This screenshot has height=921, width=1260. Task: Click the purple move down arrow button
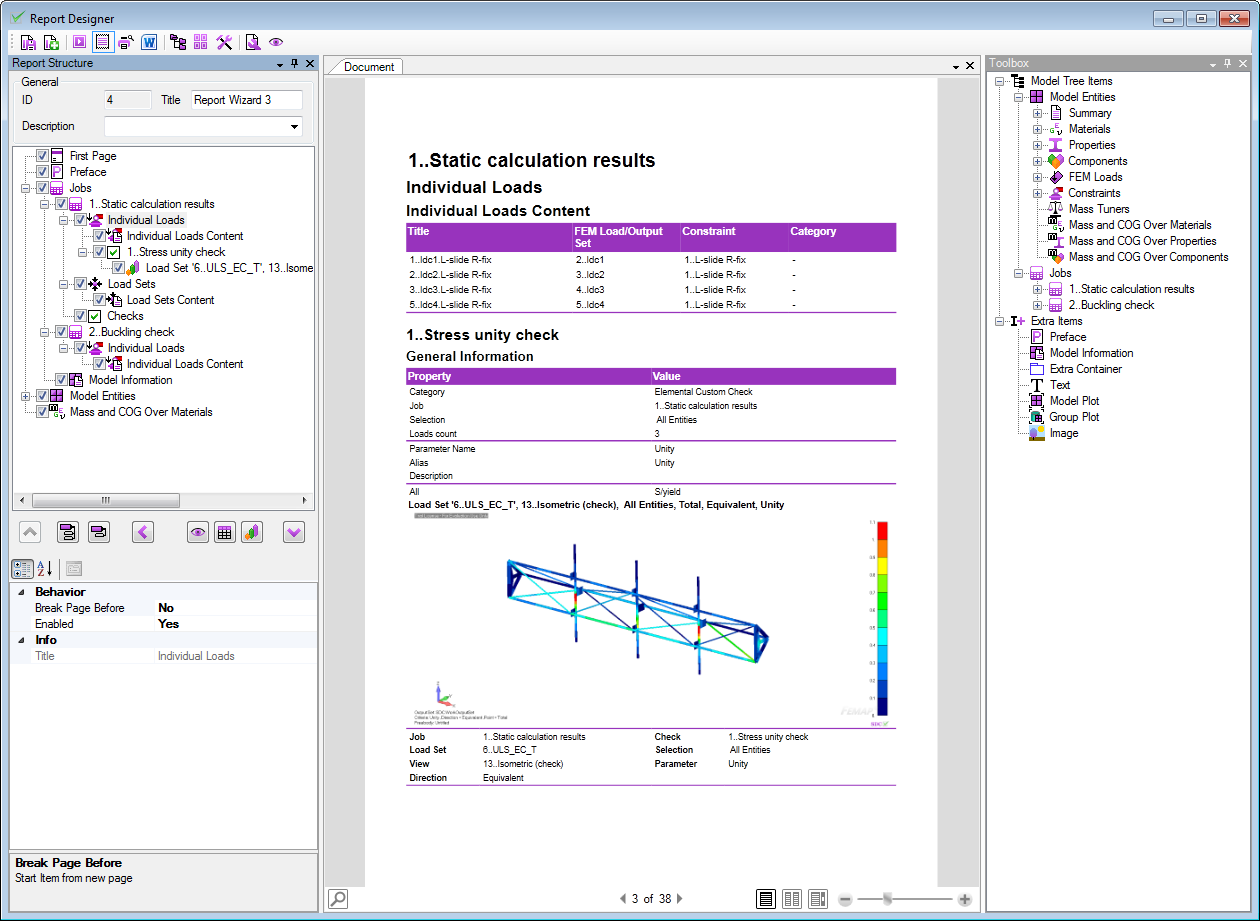294,532
